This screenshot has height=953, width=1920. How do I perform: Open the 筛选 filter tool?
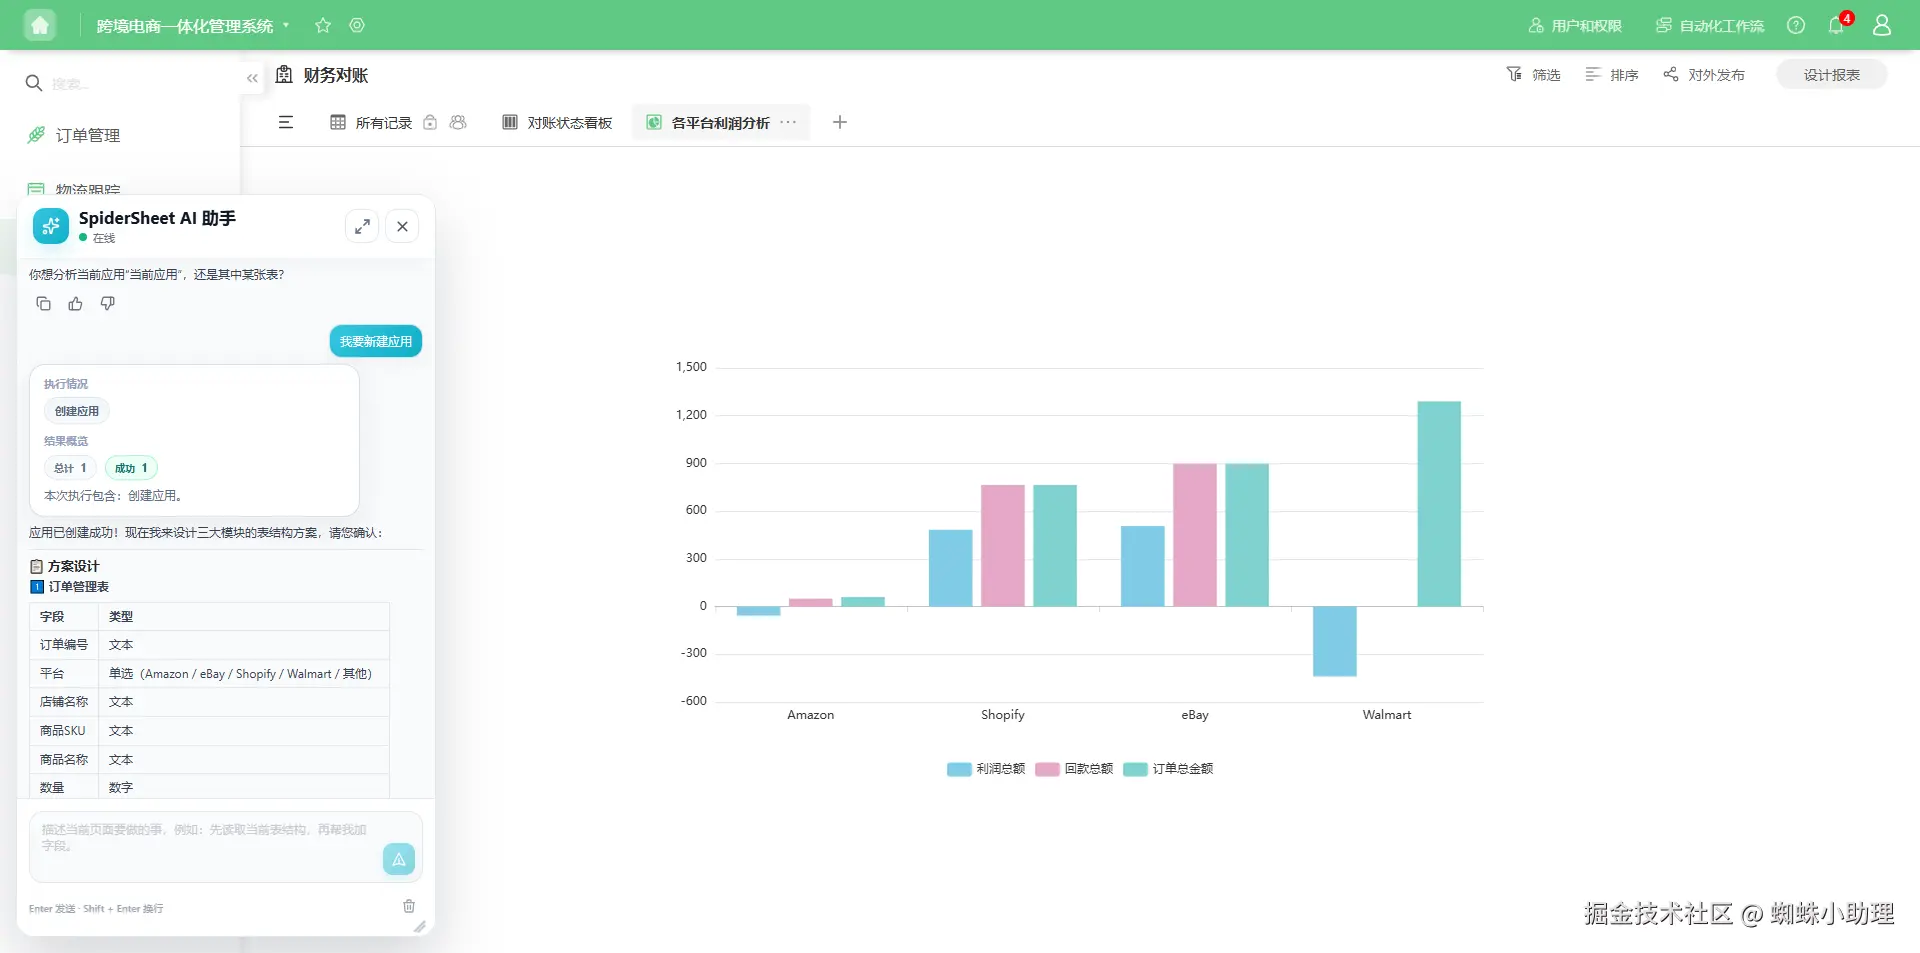pos(1534,75)
